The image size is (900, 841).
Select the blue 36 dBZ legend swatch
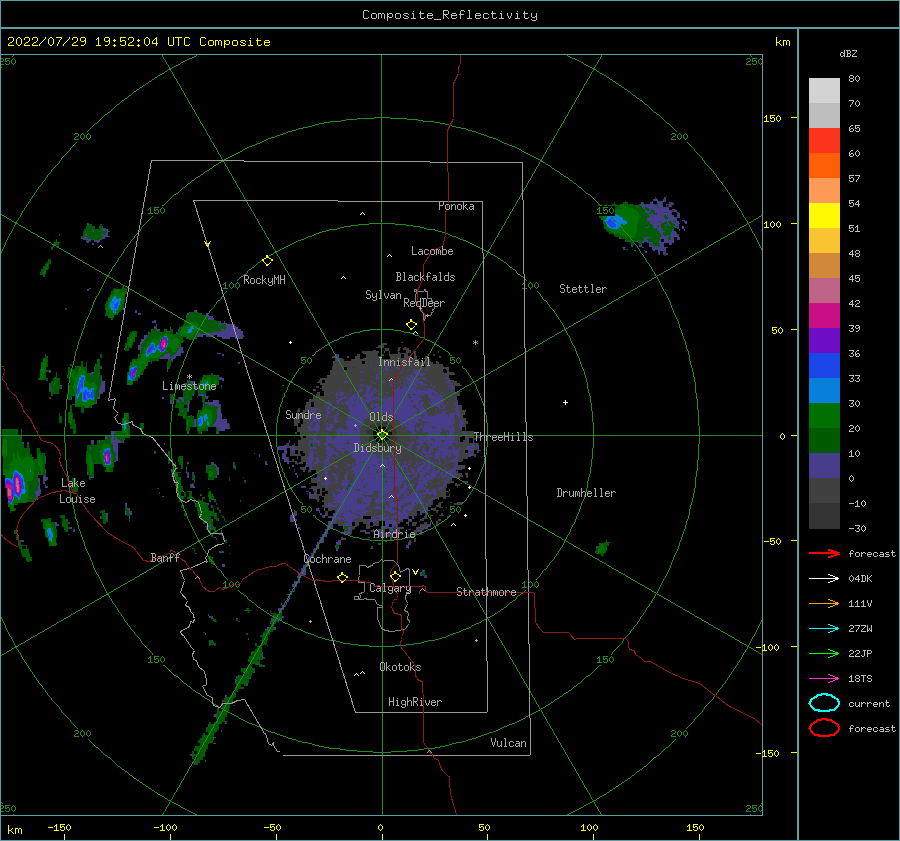coord(824,365)
